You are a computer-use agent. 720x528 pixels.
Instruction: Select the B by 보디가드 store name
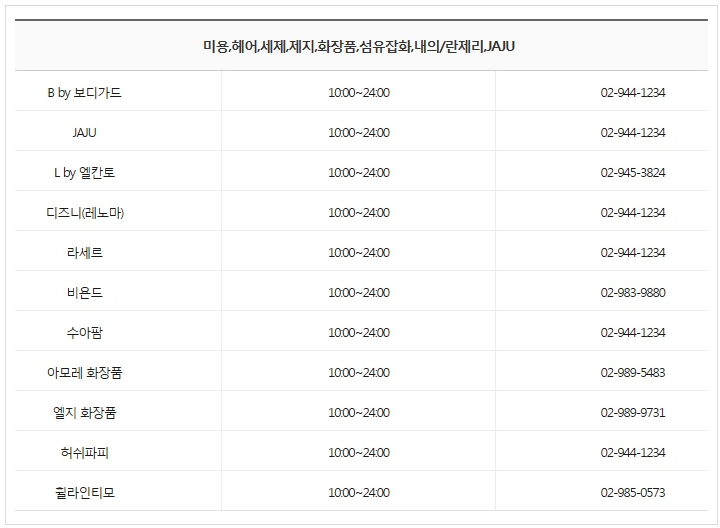coord(84,92)
